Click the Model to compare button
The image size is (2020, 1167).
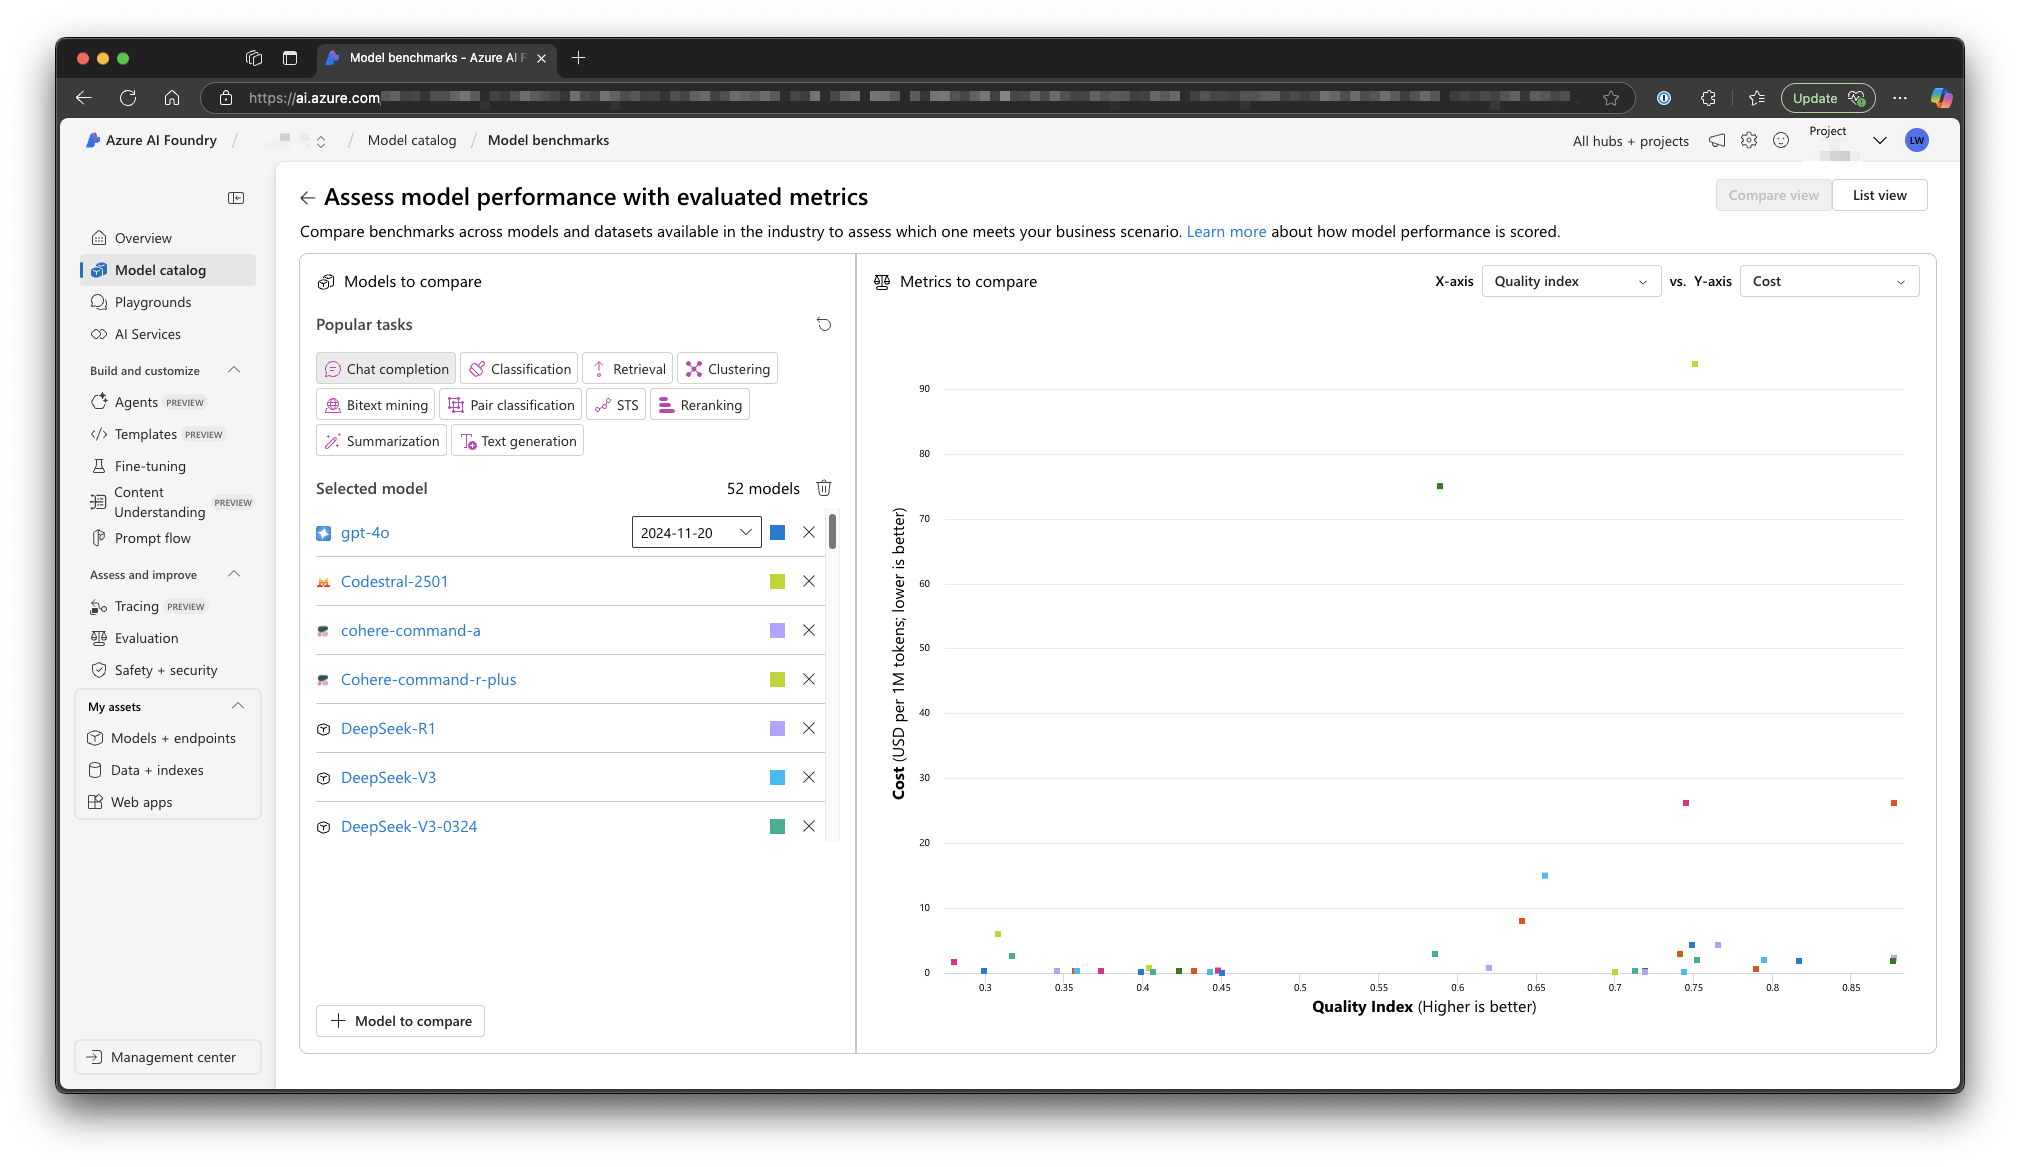click(x=401, y=1021)
